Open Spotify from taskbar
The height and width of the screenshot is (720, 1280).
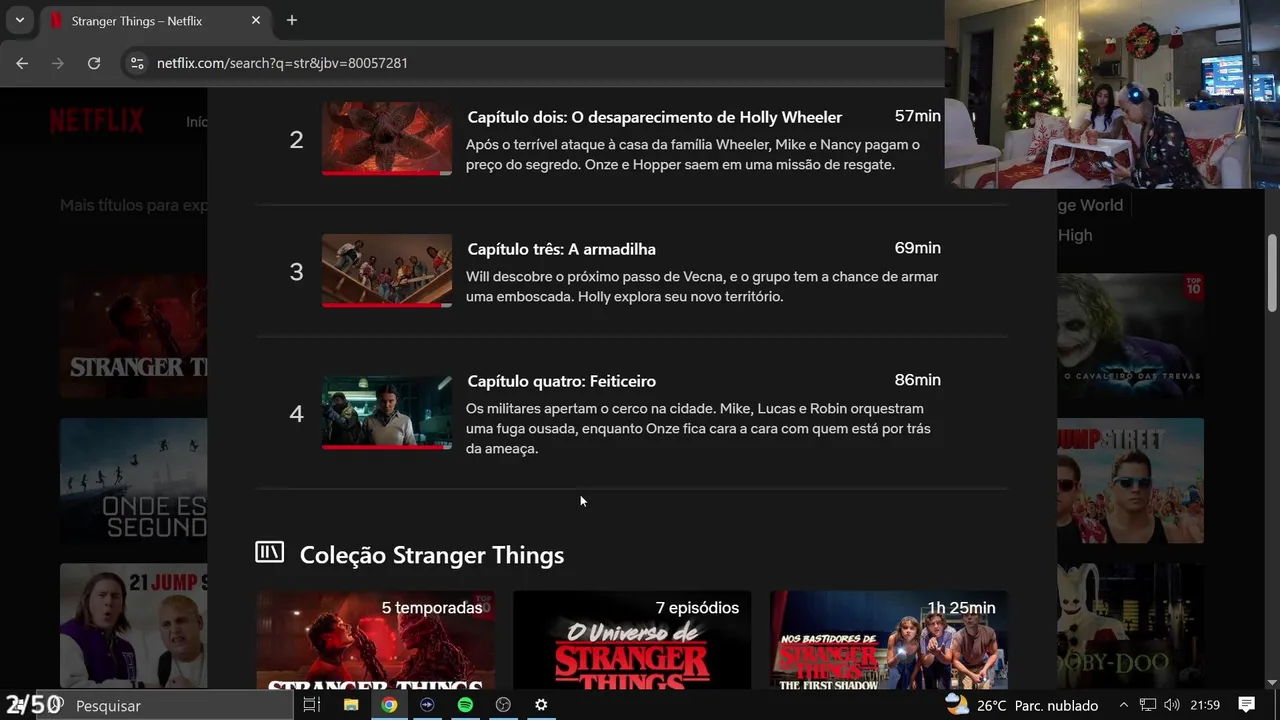465,705
